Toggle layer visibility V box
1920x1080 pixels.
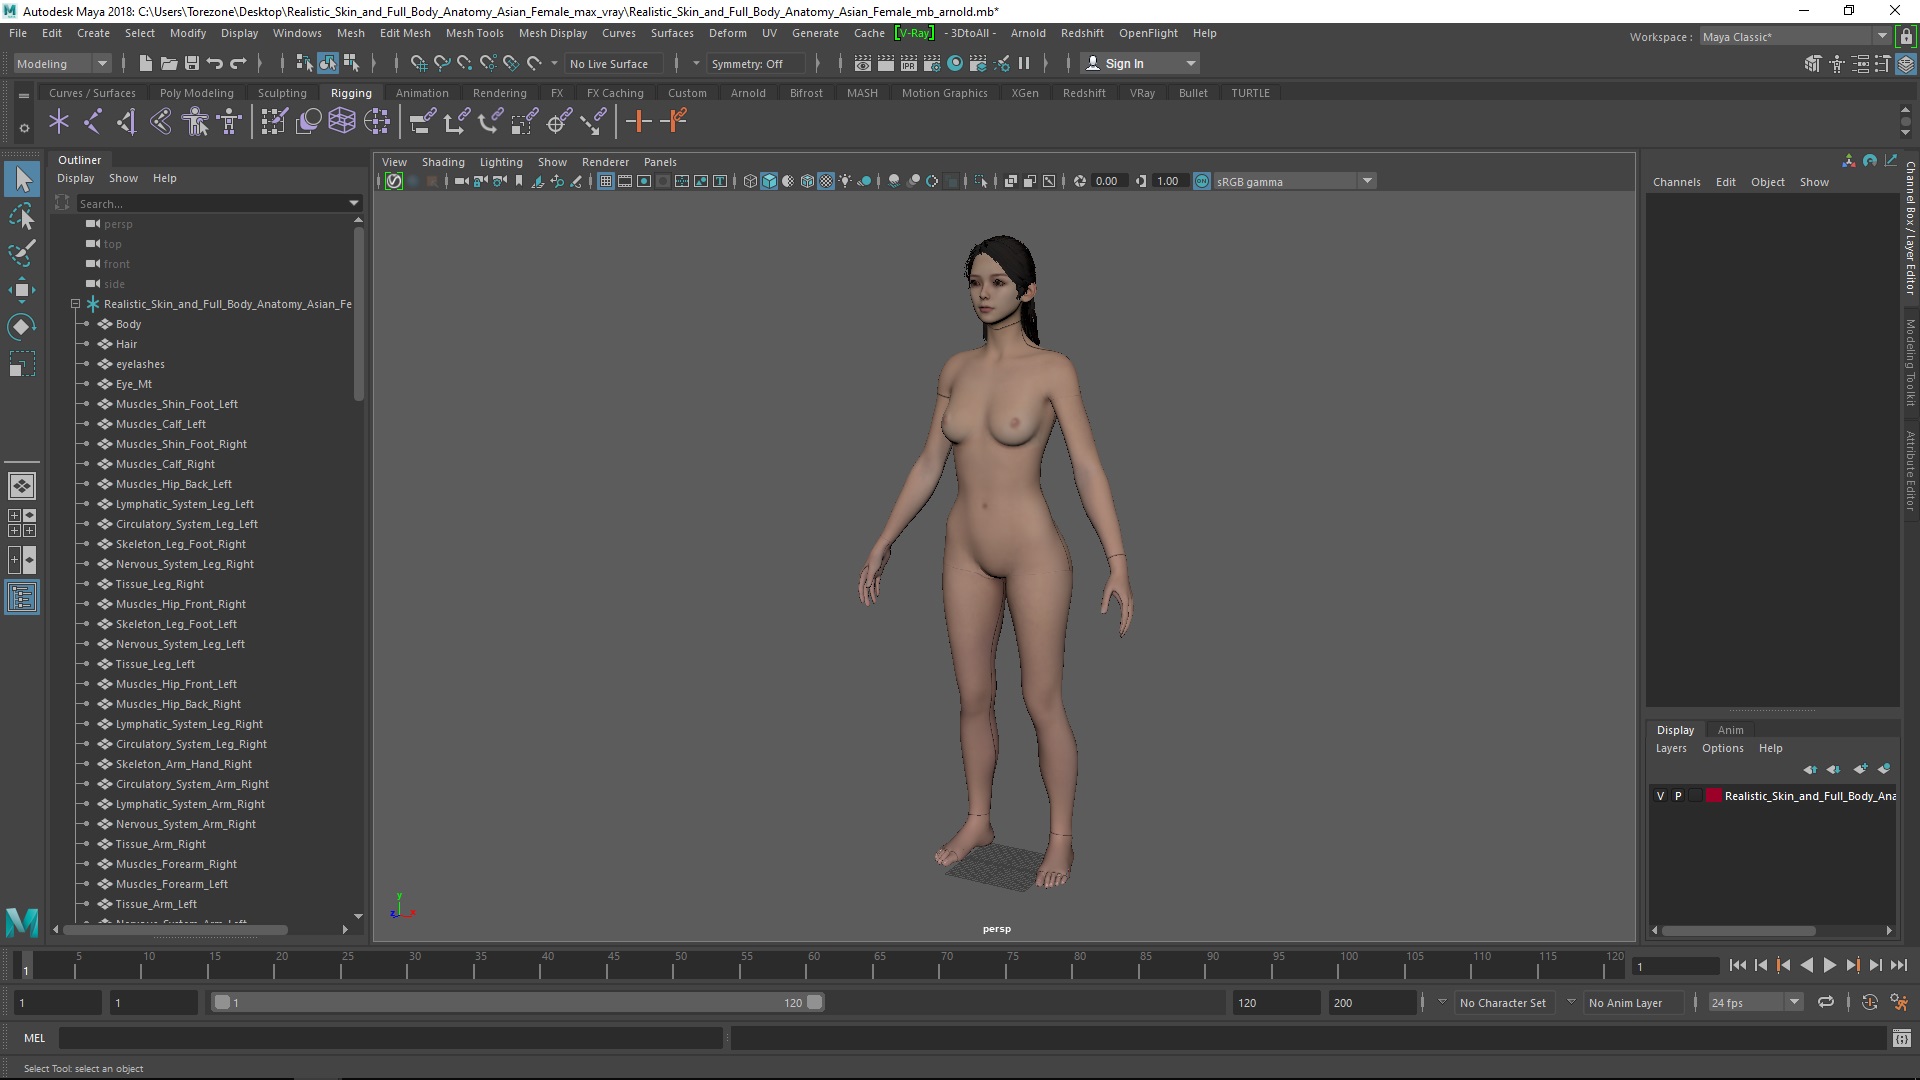(x=1661, y=796)
